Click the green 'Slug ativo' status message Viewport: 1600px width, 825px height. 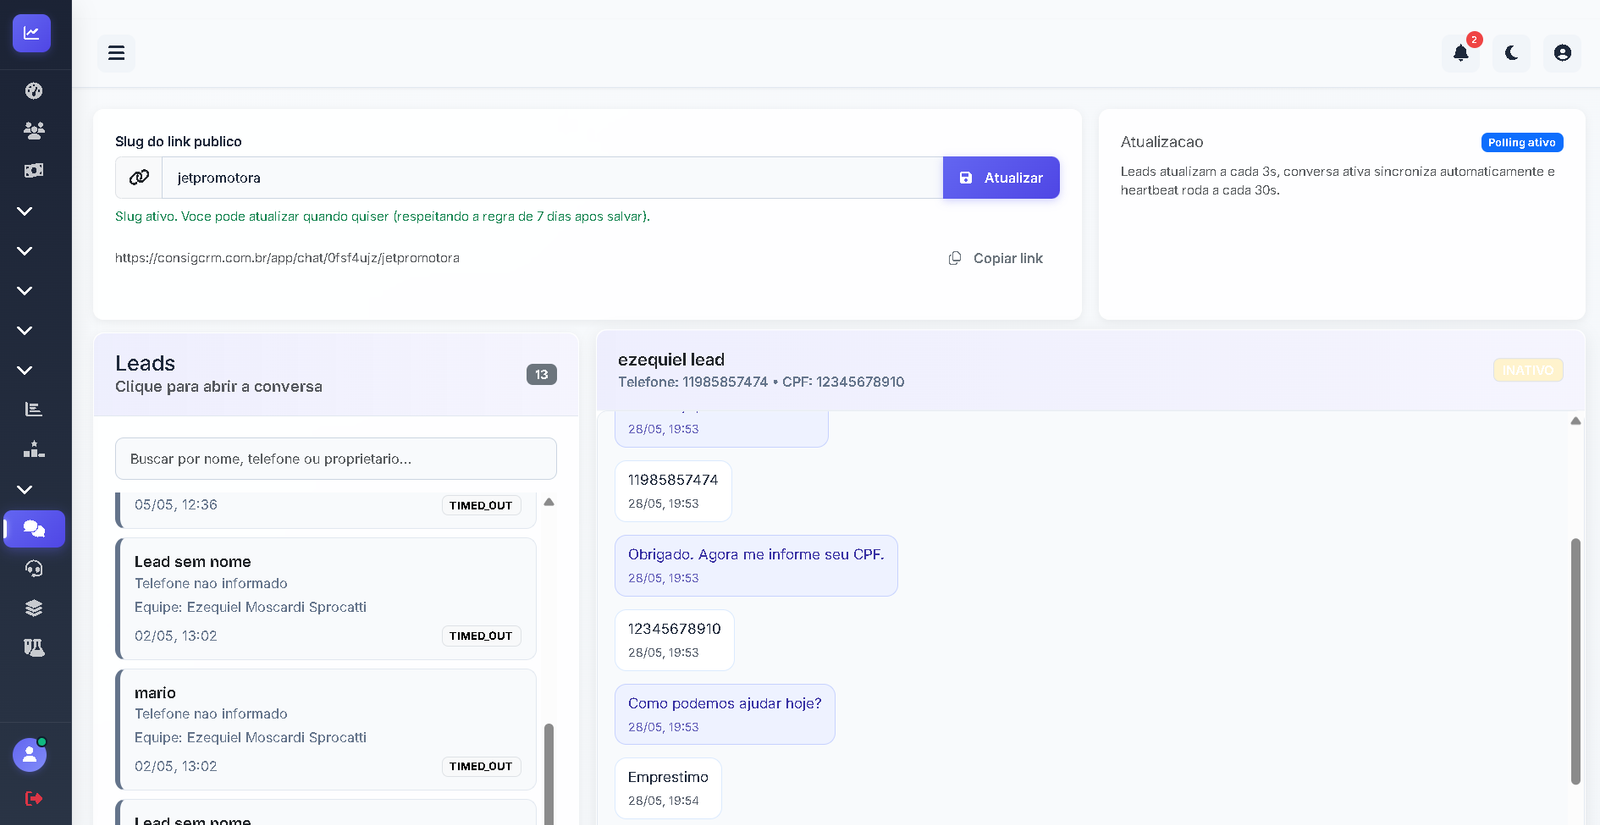click(382, 216)
